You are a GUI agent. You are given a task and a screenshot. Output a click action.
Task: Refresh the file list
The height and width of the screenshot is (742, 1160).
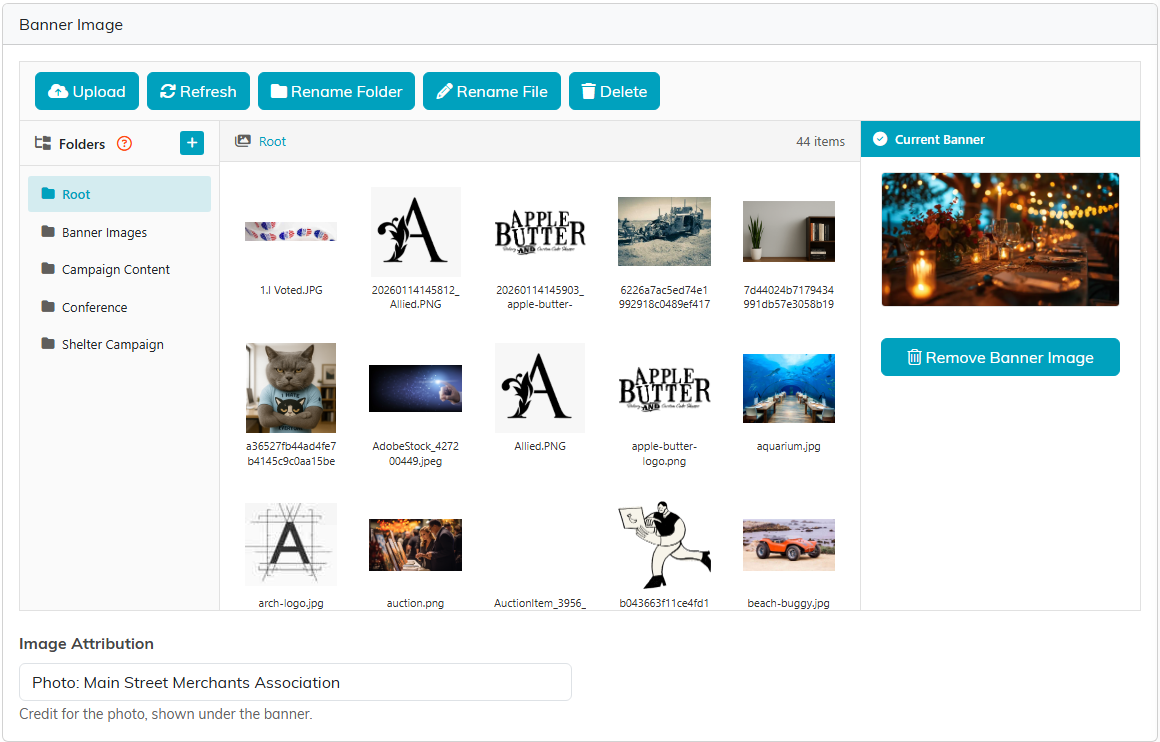[x=198, y=91]
